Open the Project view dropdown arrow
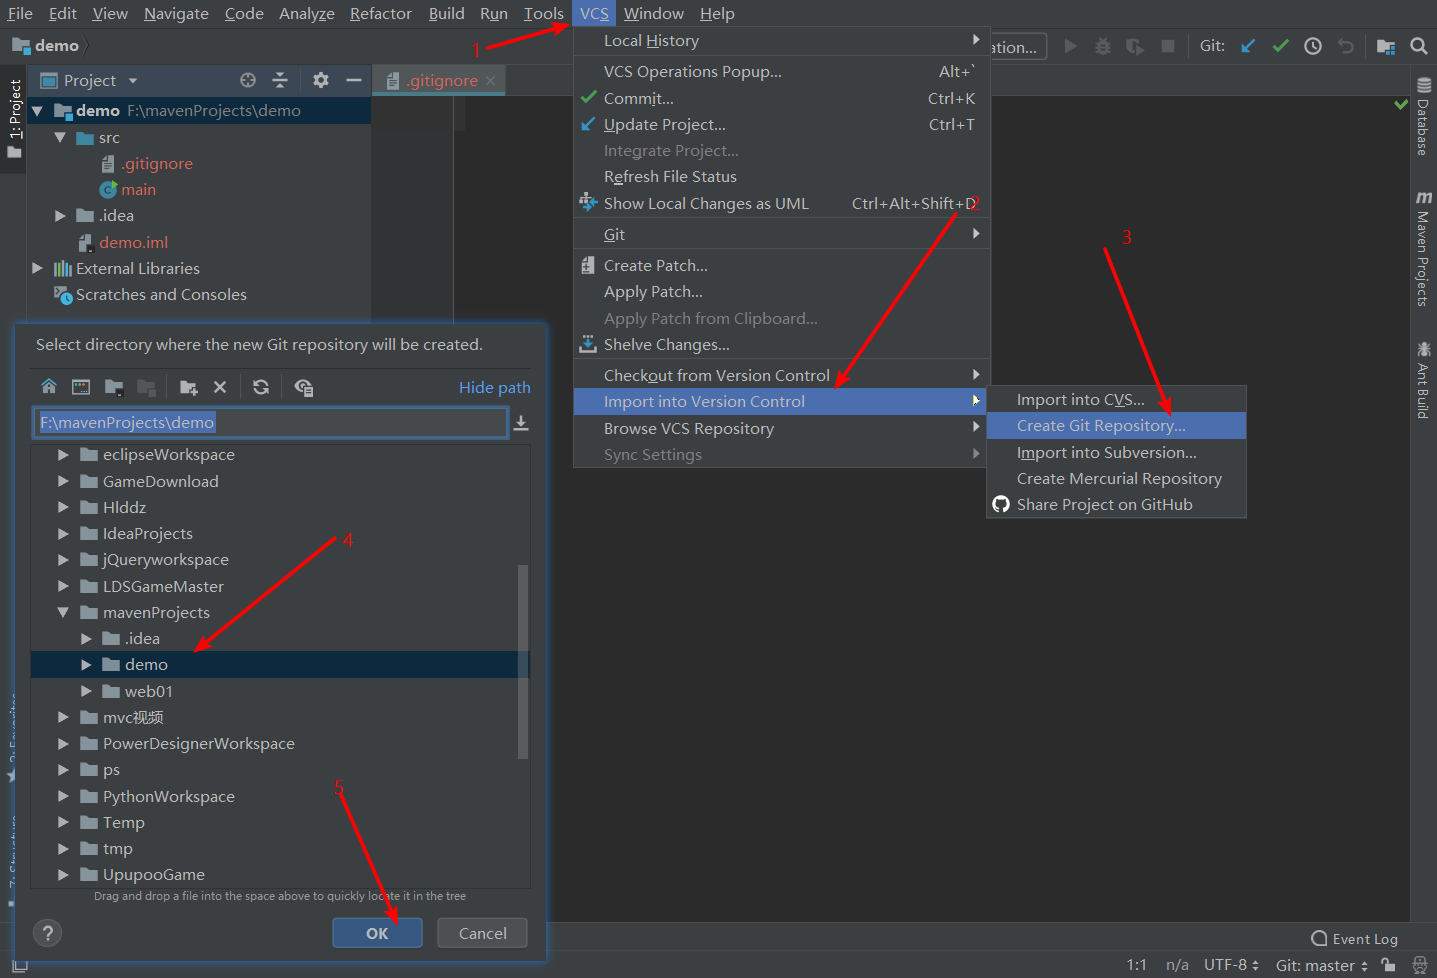This screenshot has height=978, width=1437. pos(133,80)
